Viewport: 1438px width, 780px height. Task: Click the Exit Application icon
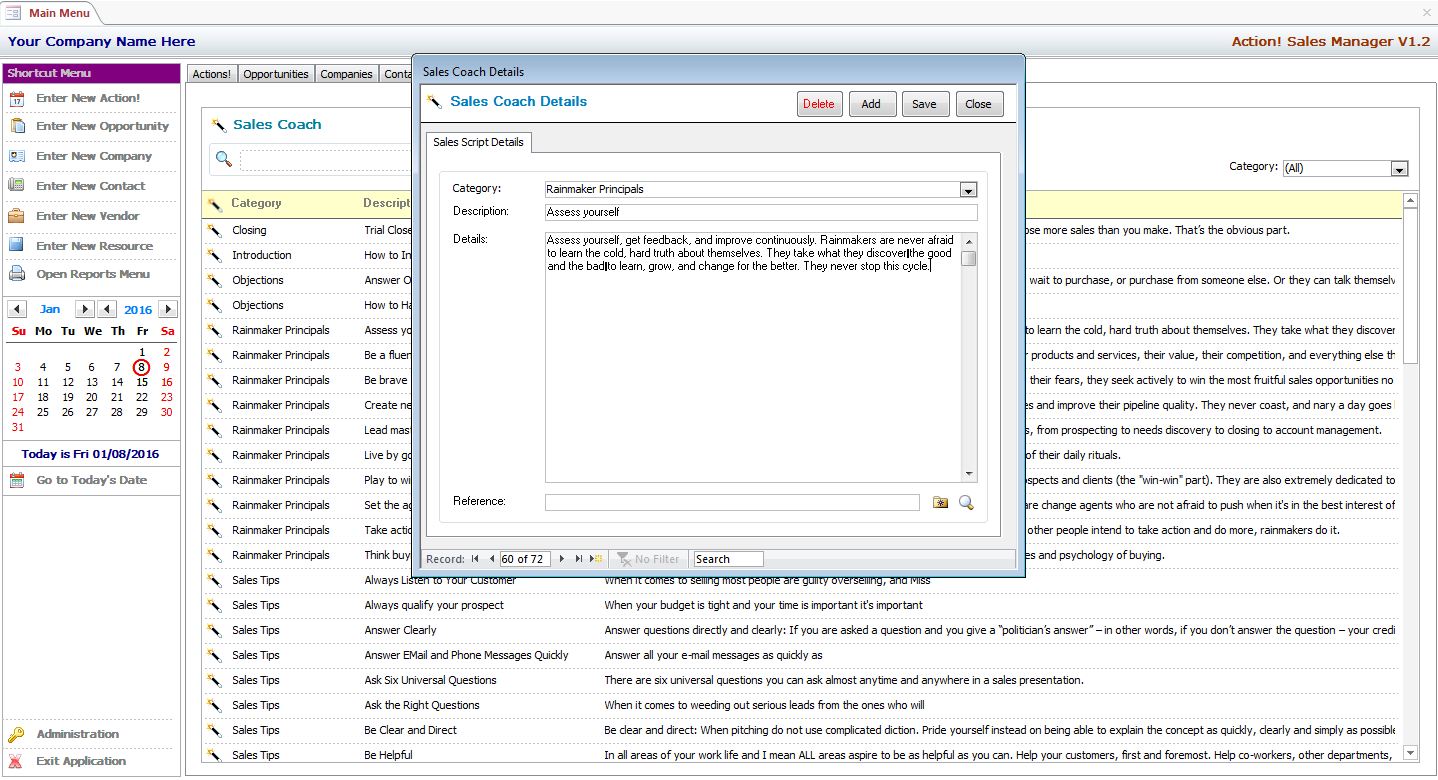tap(16, 761)
